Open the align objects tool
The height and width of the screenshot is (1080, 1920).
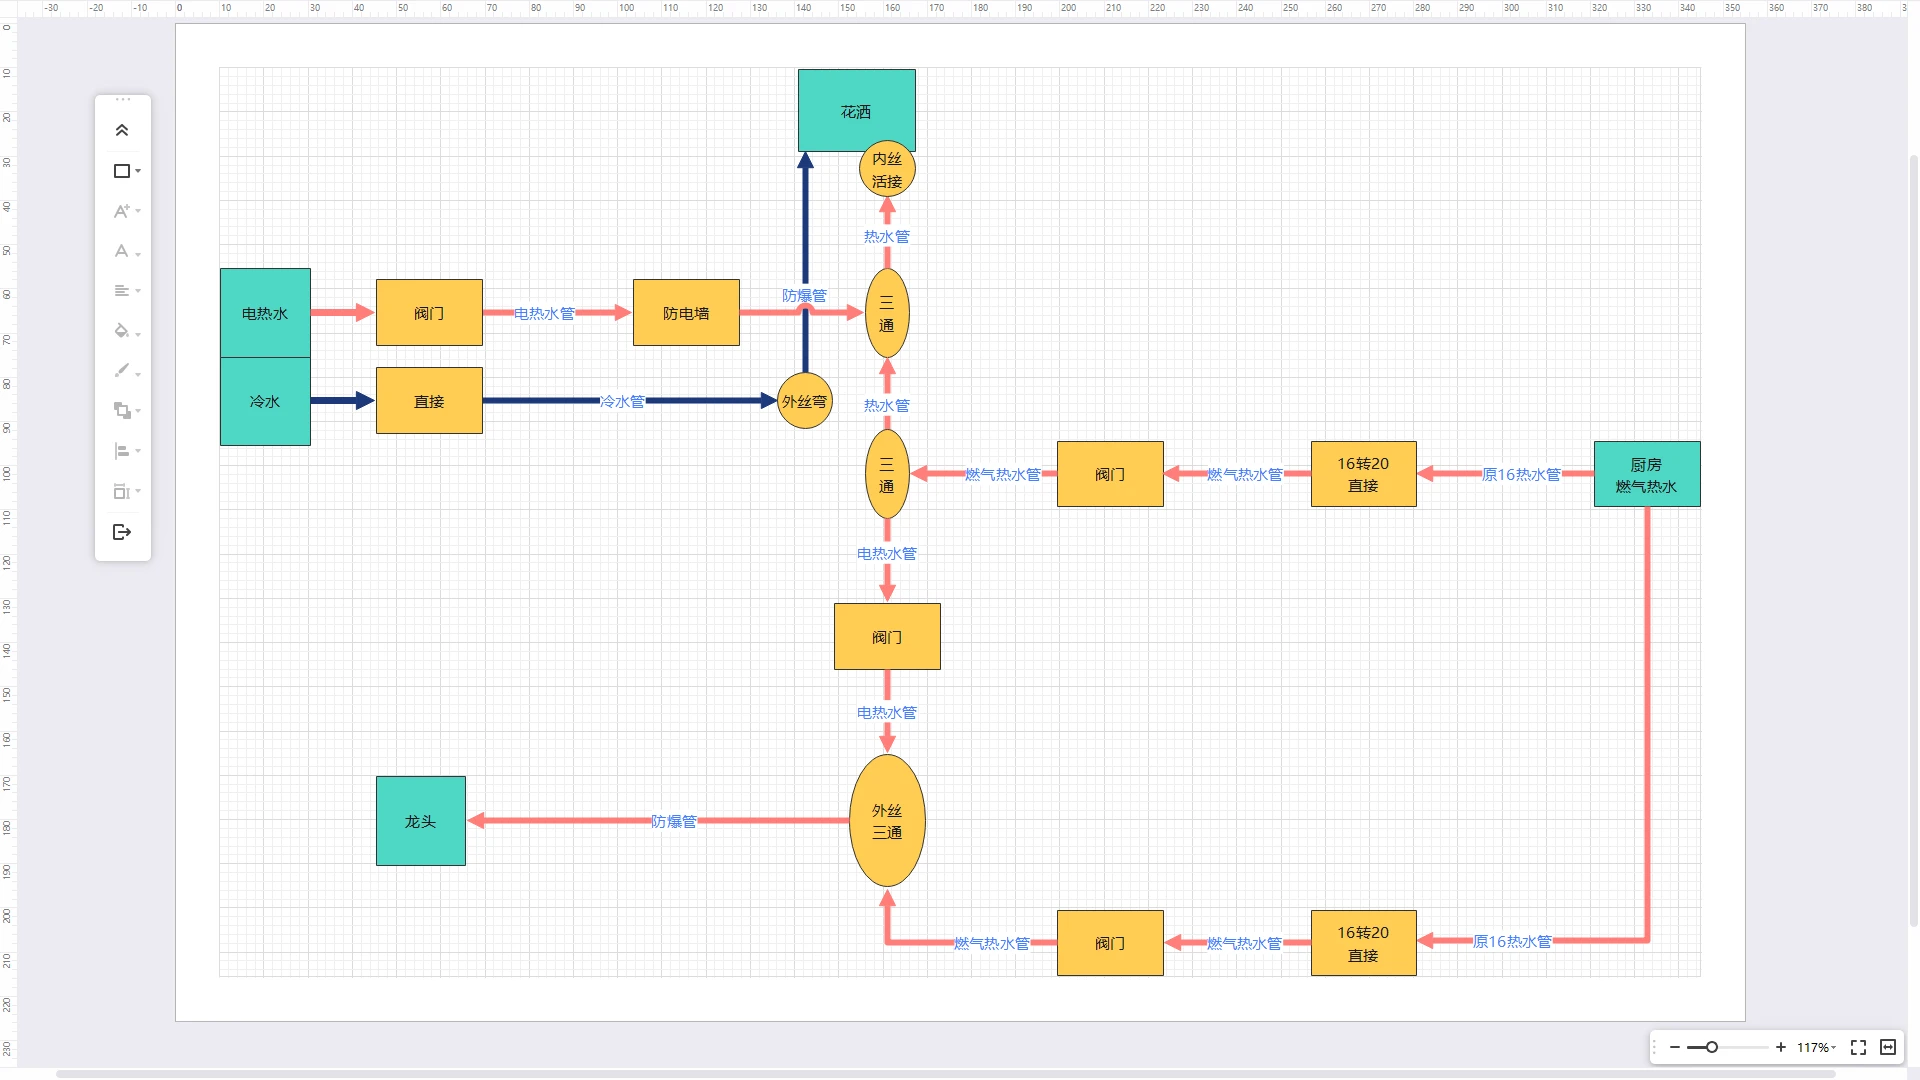(x=121, y=451)
